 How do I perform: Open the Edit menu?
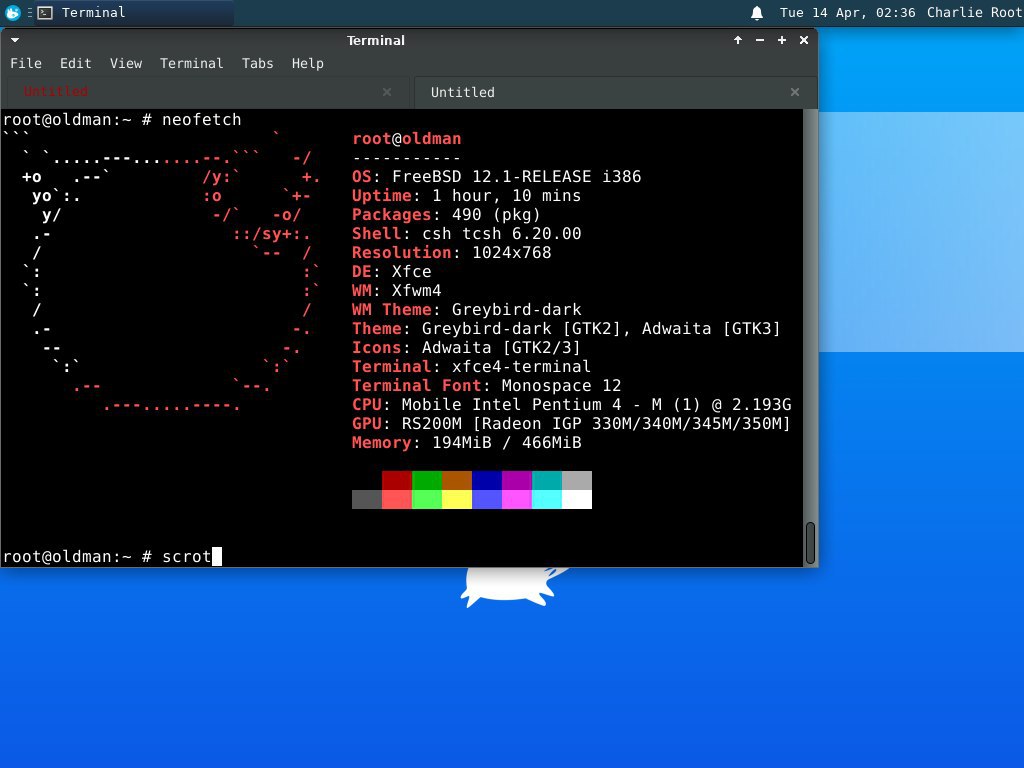pyautogui.click(x=76, y=63)
